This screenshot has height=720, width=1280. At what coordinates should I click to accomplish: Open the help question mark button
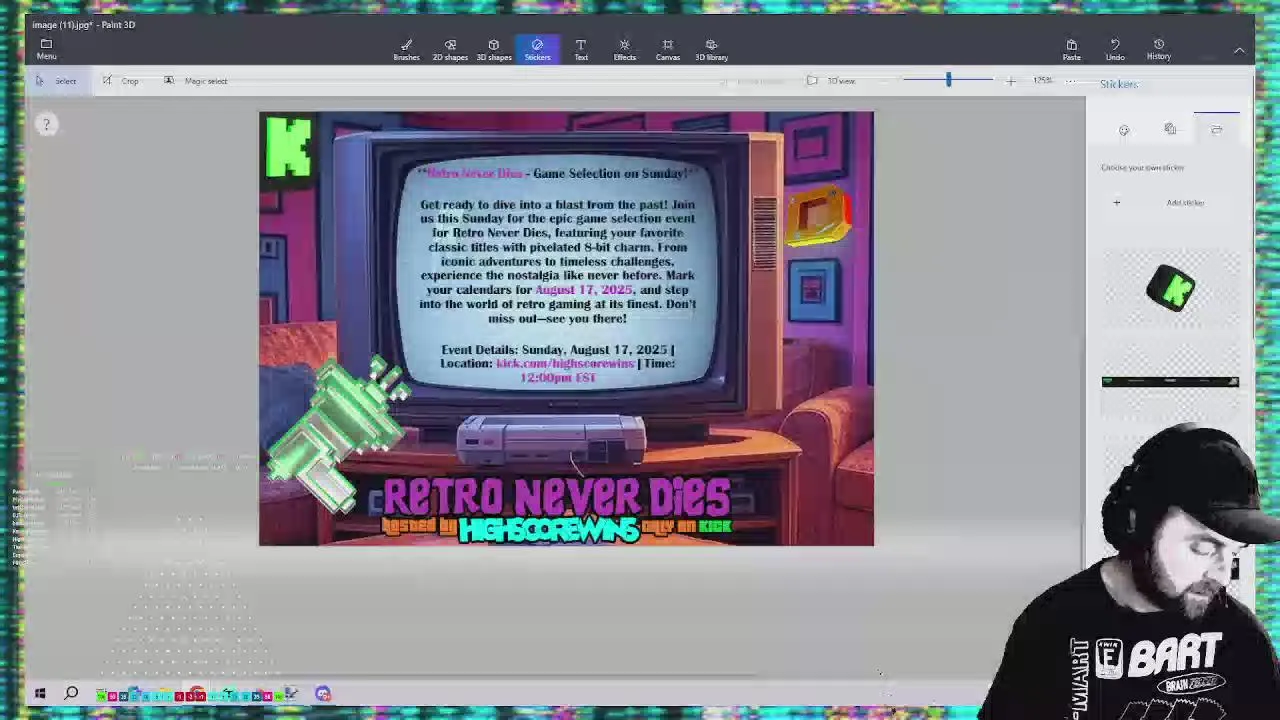click(x=45, y=124)
